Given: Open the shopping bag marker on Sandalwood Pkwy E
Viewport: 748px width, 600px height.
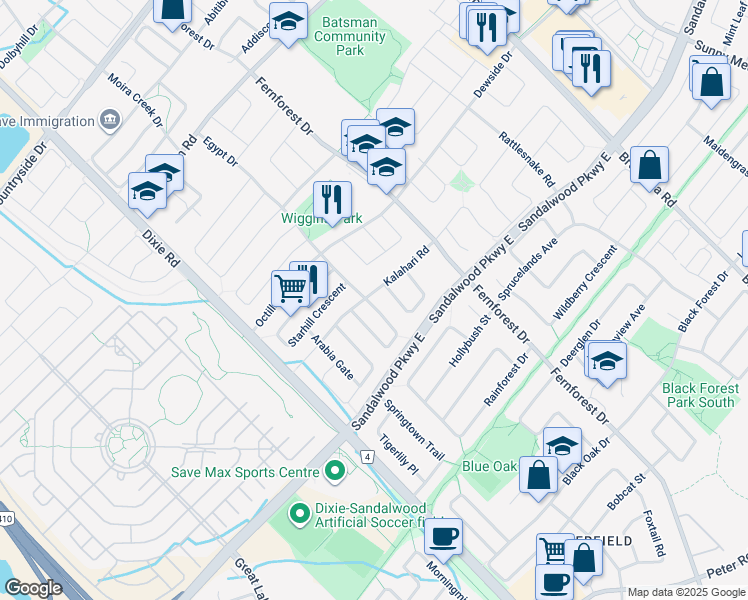Looking at the screenshot, I should coord(650,165).
